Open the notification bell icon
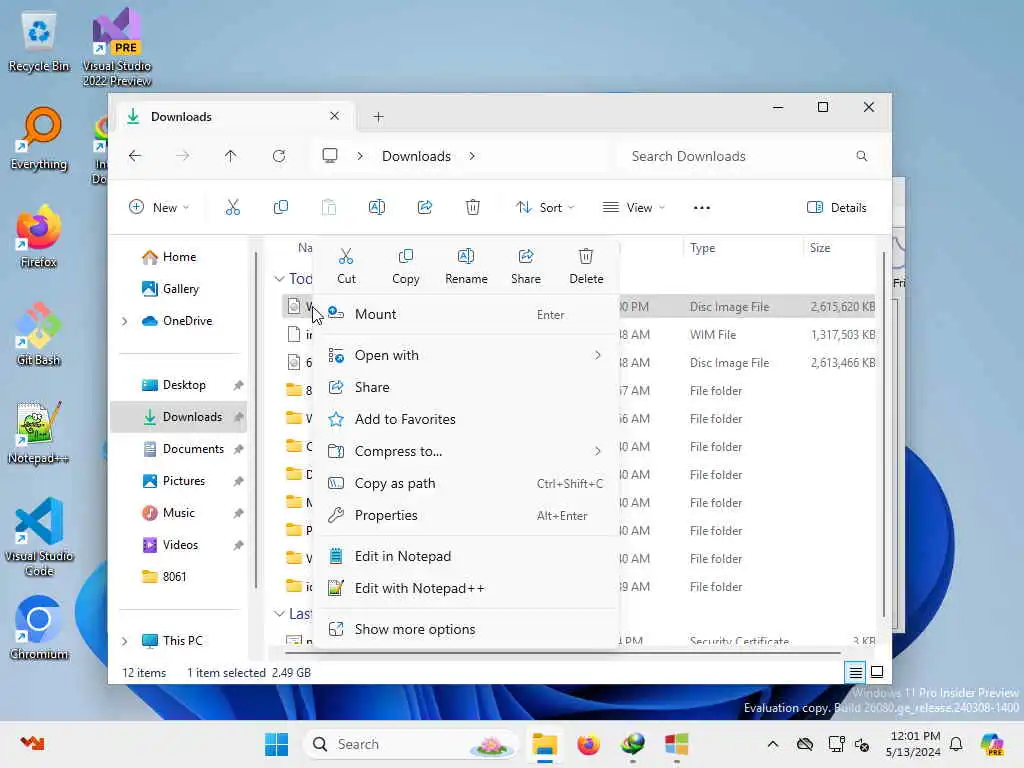 click(x=956, y=744)
